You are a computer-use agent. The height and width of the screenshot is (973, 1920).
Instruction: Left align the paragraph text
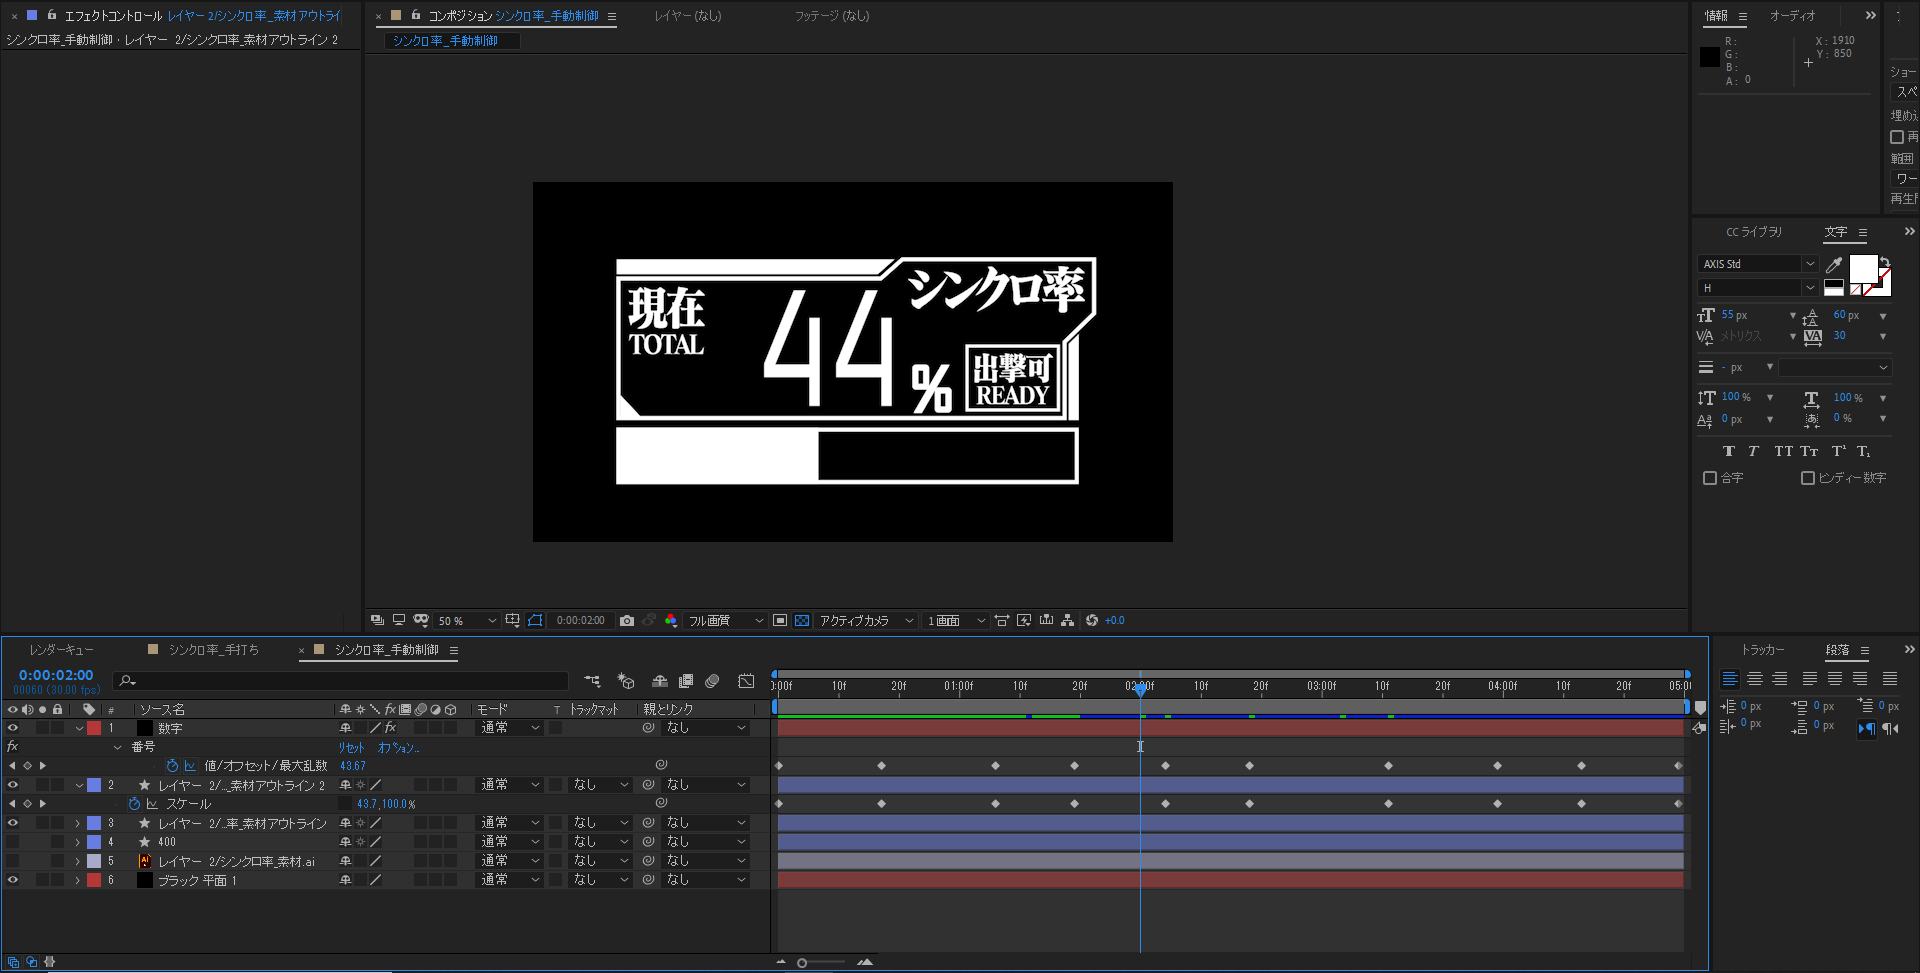coord(1730,679)
